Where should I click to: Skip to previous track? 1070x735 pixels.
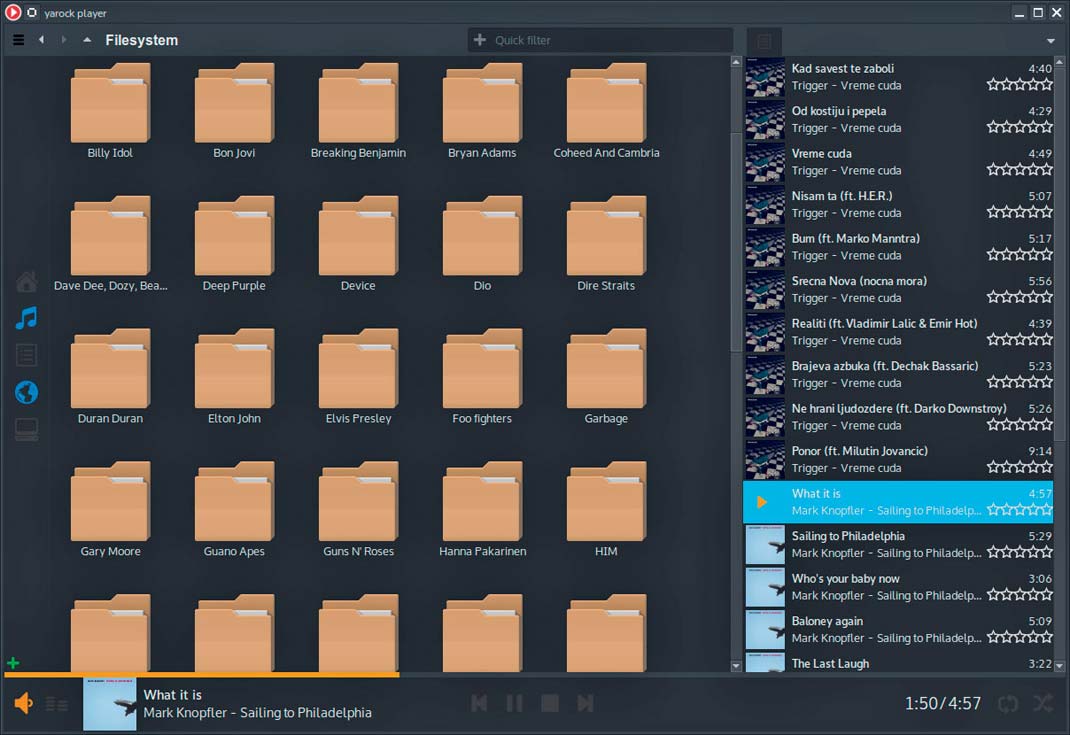[480, 703]
